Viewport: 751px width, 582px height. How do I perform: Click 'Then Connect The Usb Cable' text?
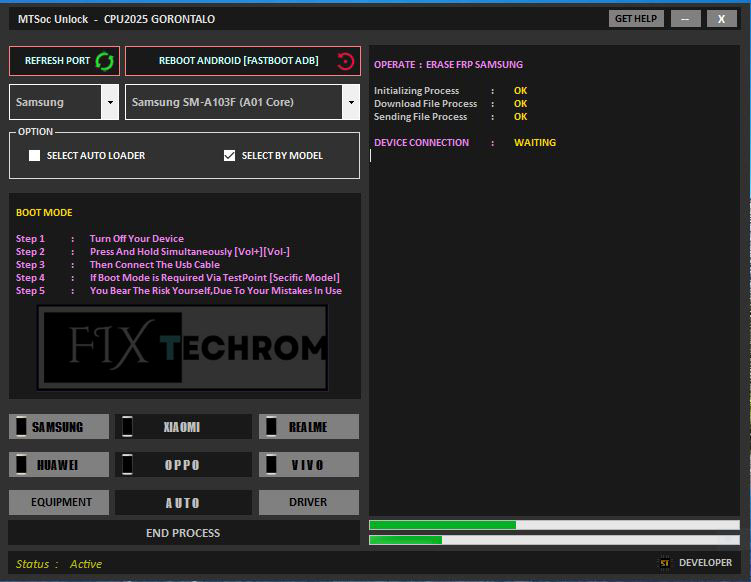[x=155, y=264]
